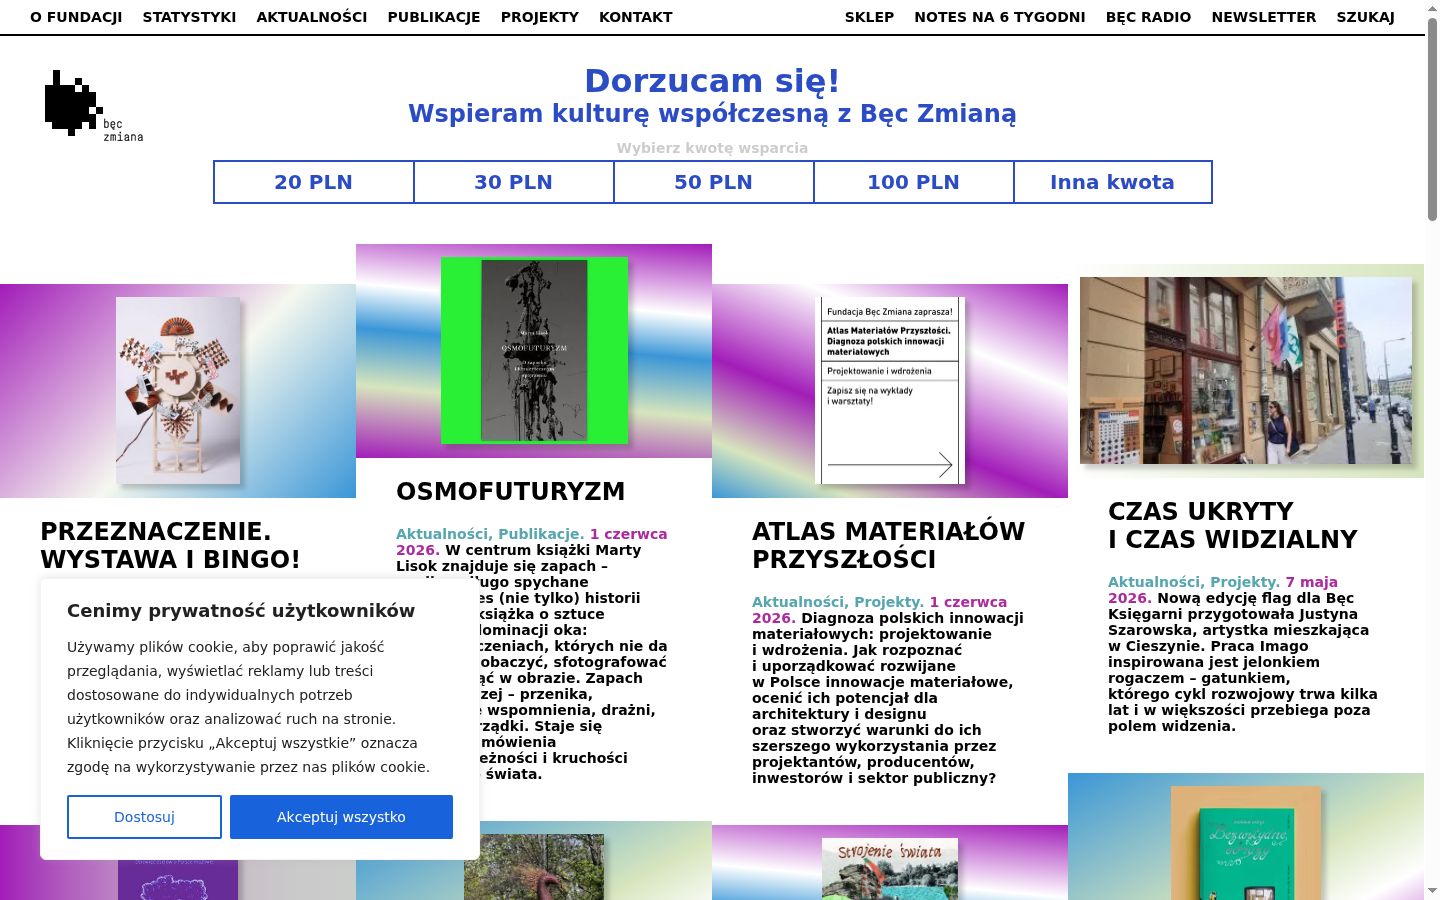This screenshot has height=900, width=1440.
Task: Open ATLAS MATERIAŁÓW PRZYSZŁOŚCI headline
Action: pyautogui.click(x=888, y=545)
